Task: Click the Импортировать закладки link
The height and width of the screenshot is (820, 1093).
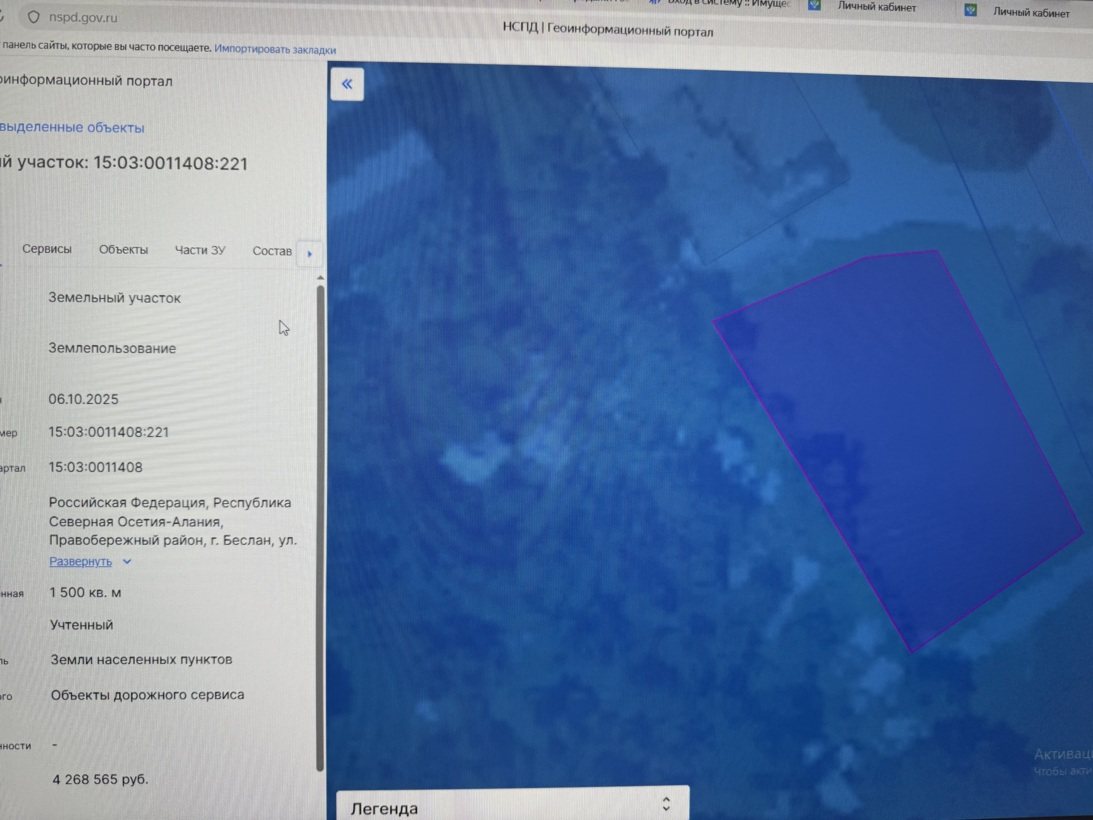Action: [275, 50]
